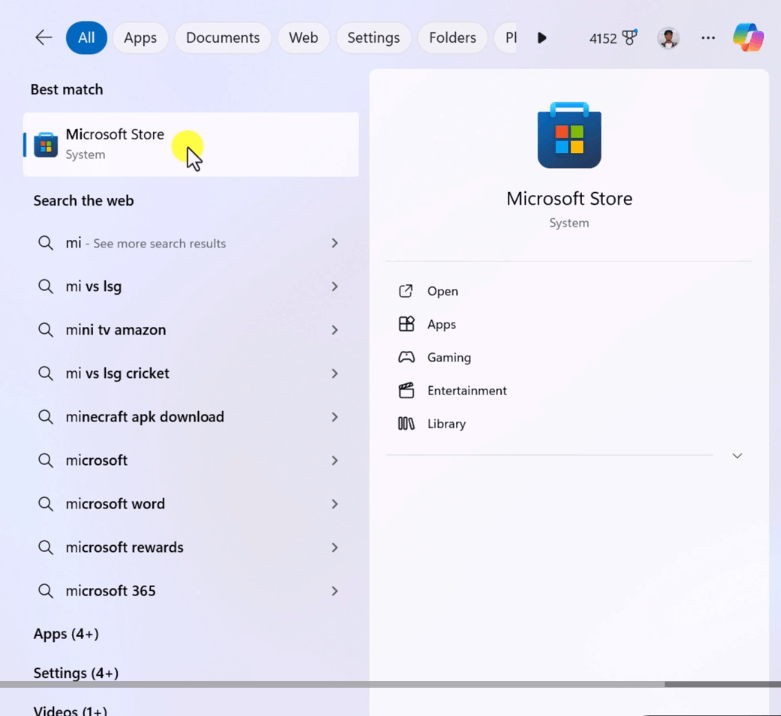Open the Microsoft Store best match result

(191, 144)
